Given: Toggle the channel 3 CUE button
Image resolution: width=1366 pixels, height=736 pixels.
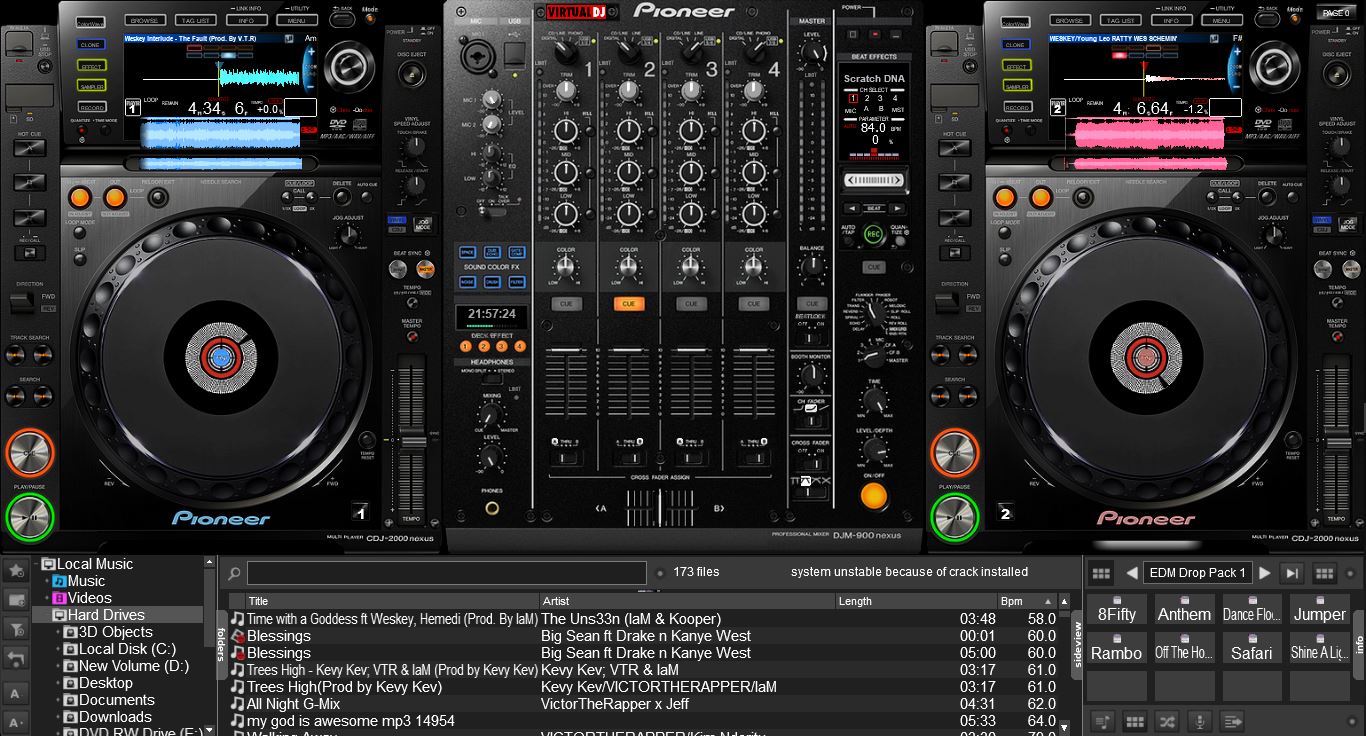Looking at the screenshot, I should pyautogui.click(x=690, y=304).
